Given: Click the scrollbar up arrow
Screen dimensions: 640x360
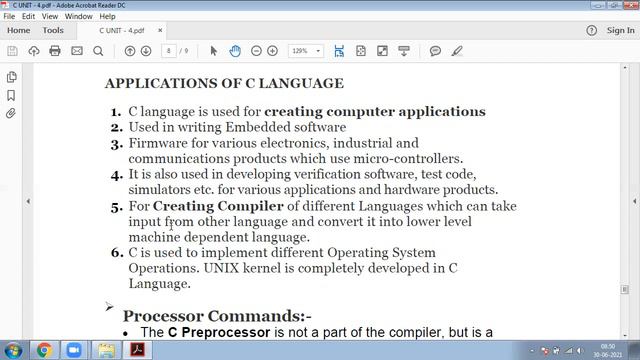Looking at the screenshot, I should click(x=625, y=67).
